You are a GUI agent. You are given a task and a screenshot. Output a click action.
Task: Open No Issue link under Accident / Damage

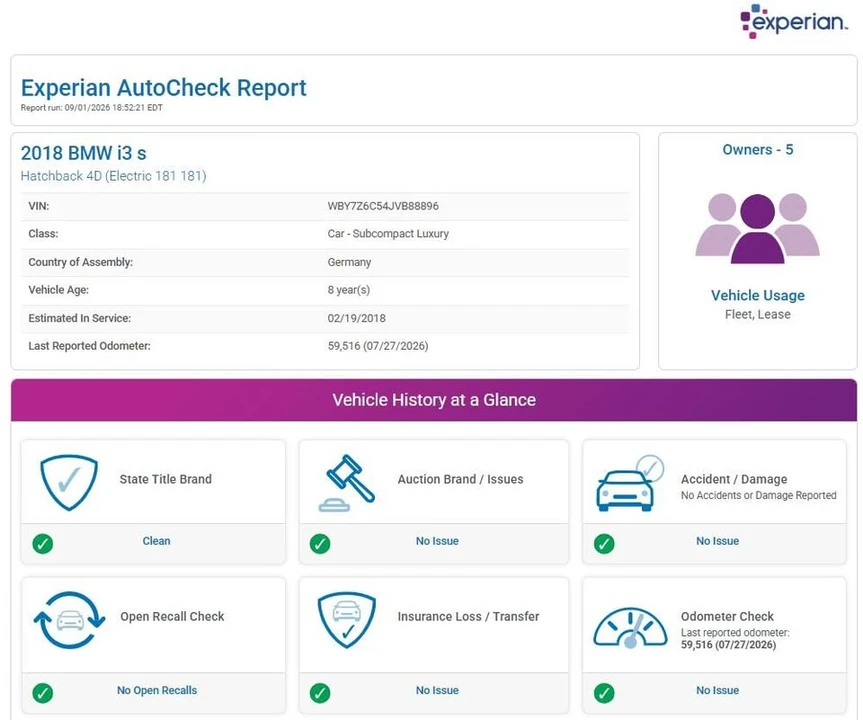[717, 541]
